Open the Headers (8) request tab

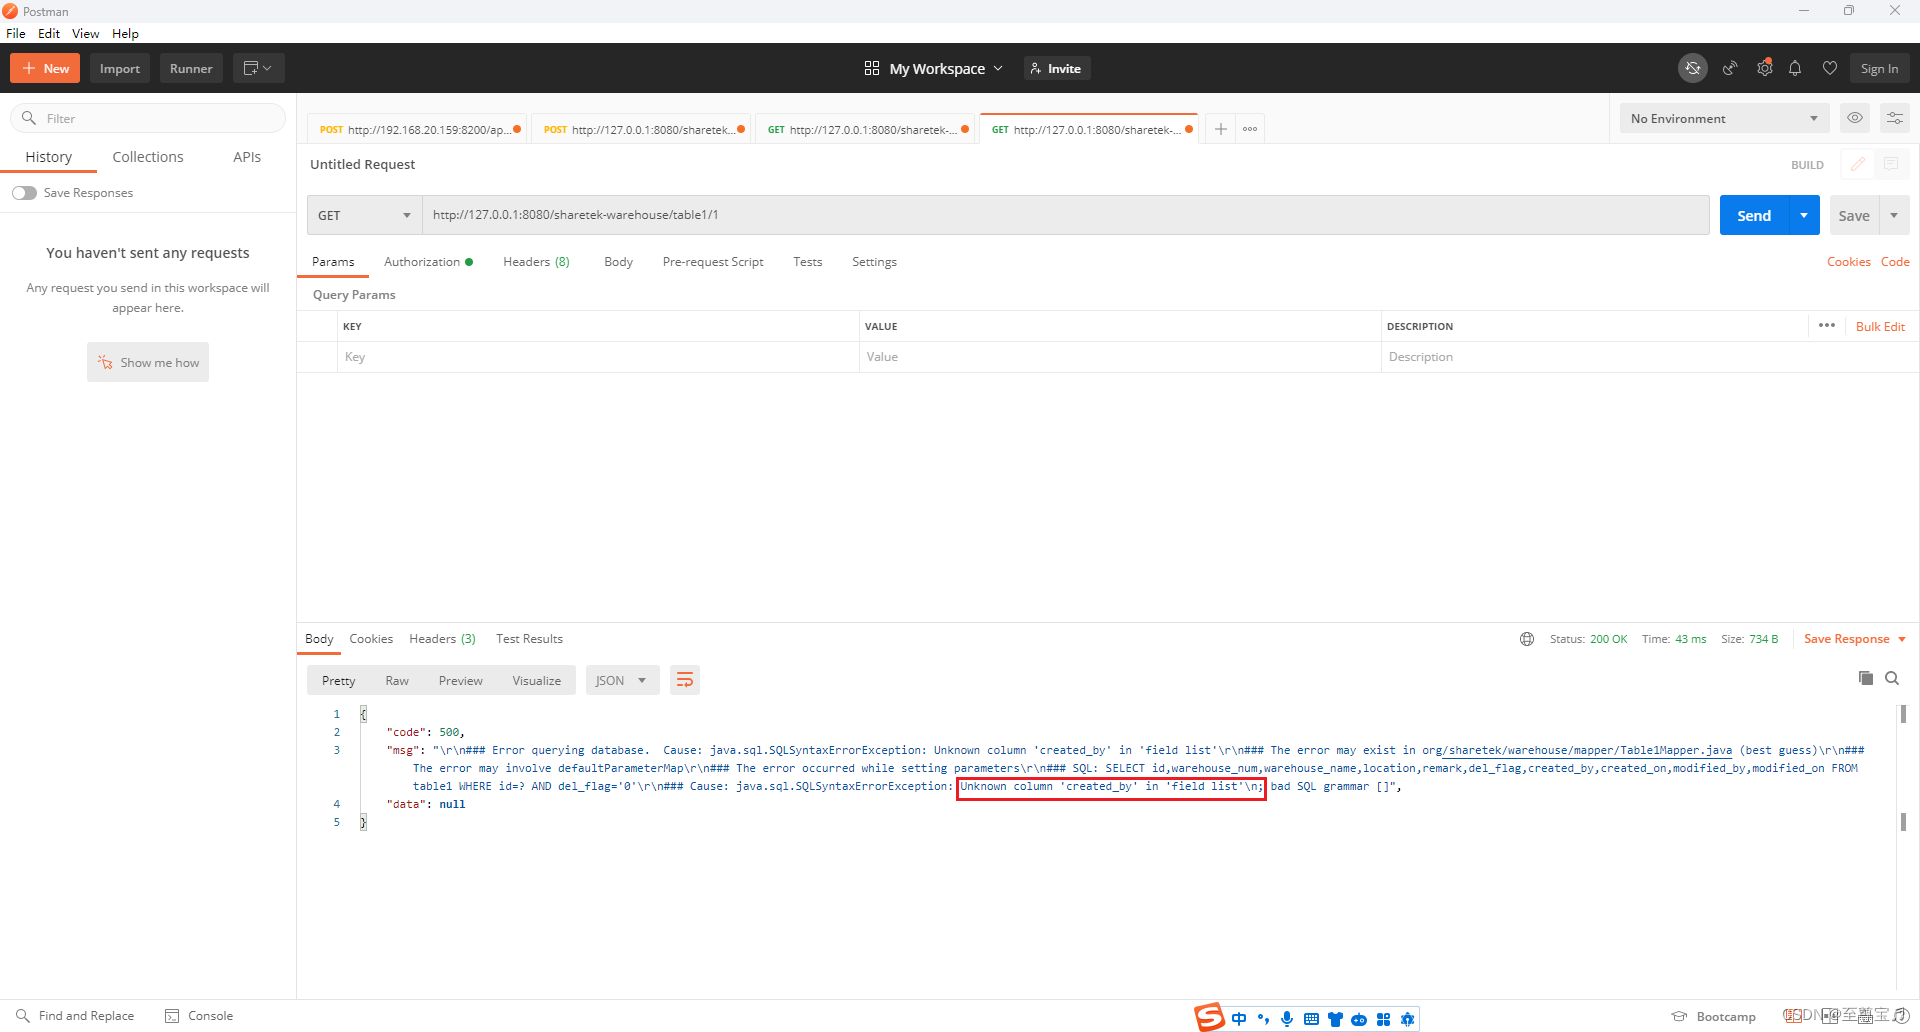click(536, 262)
